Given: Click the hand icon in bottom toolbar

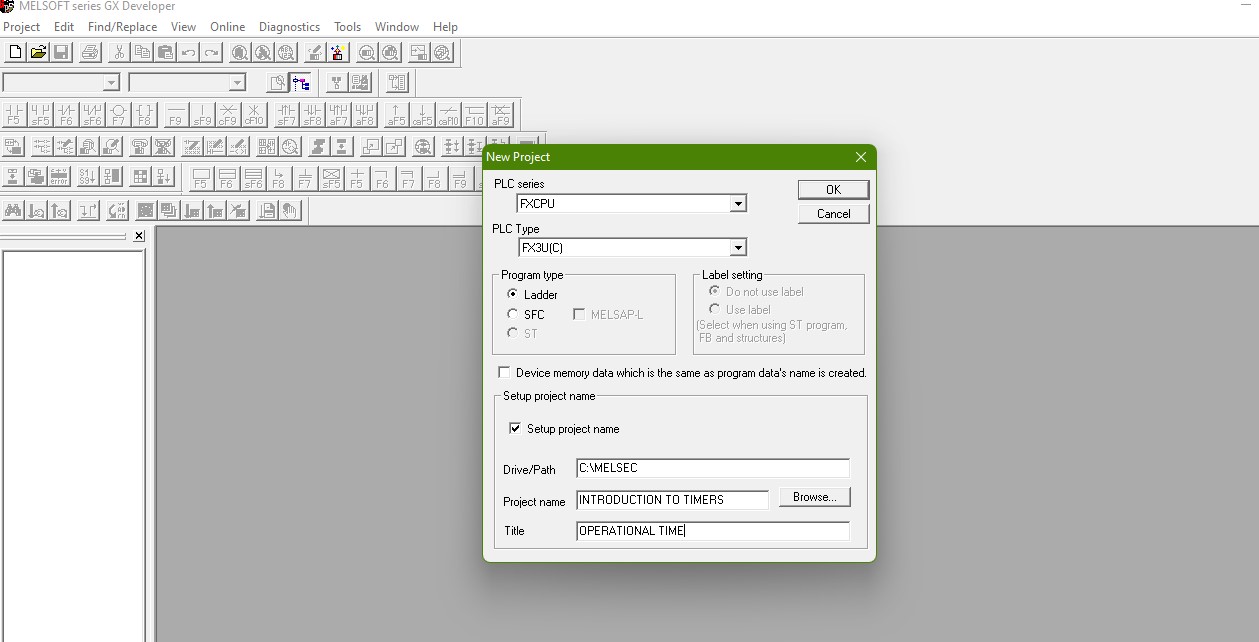Looking at the screenshot, I should tap(291, 210).
